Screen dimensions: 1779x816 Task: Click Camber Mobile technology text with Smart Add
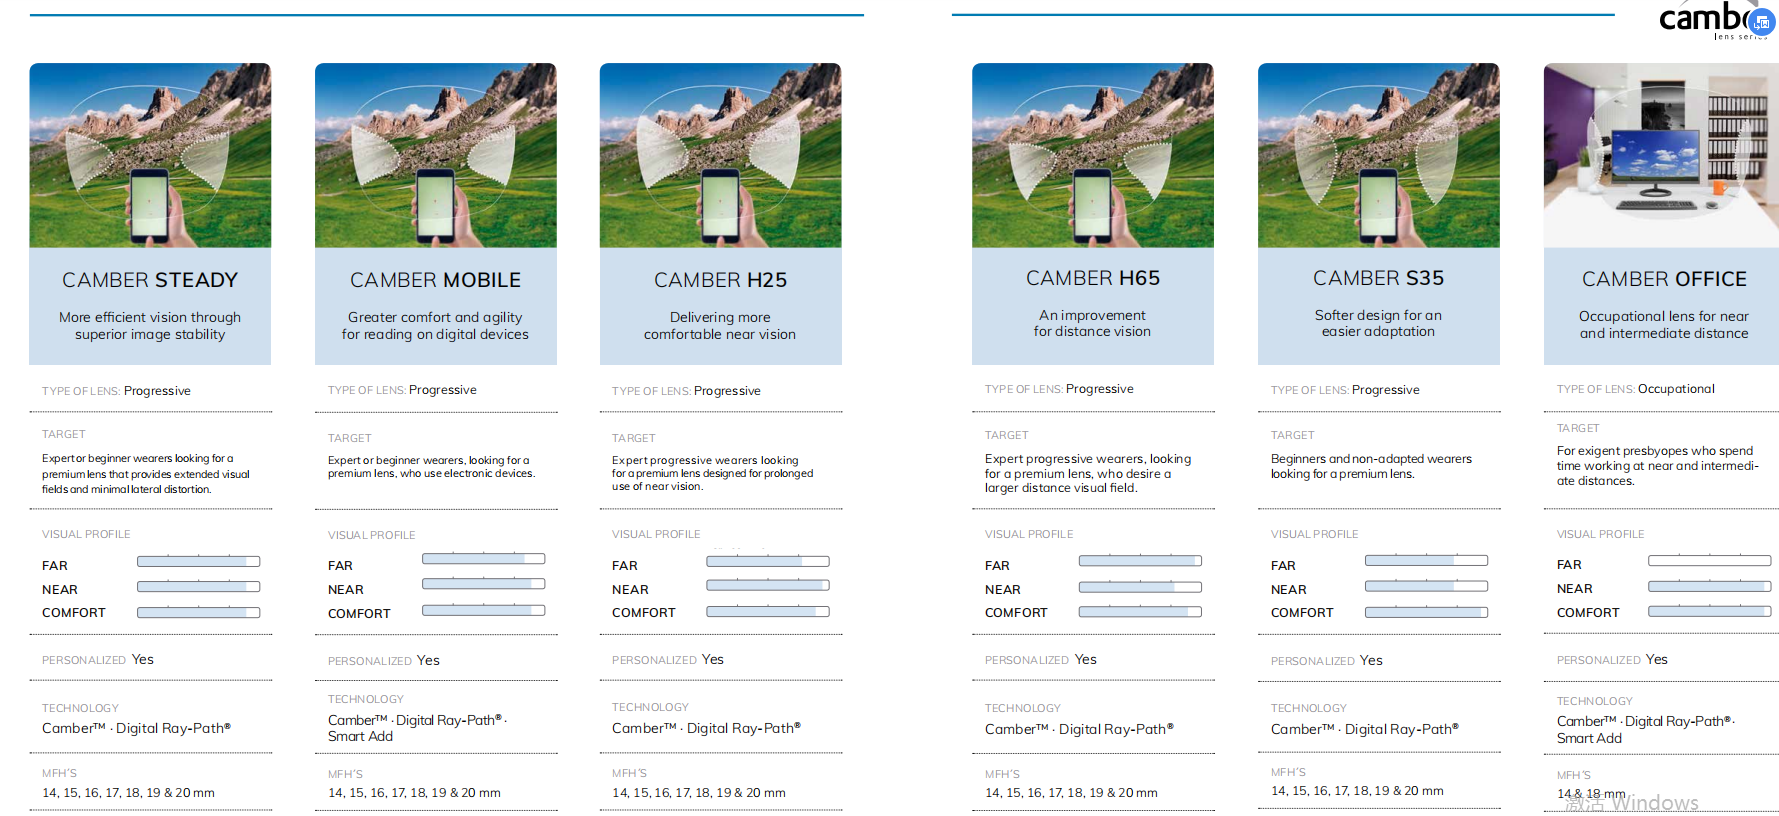click(x=417, y=728)
